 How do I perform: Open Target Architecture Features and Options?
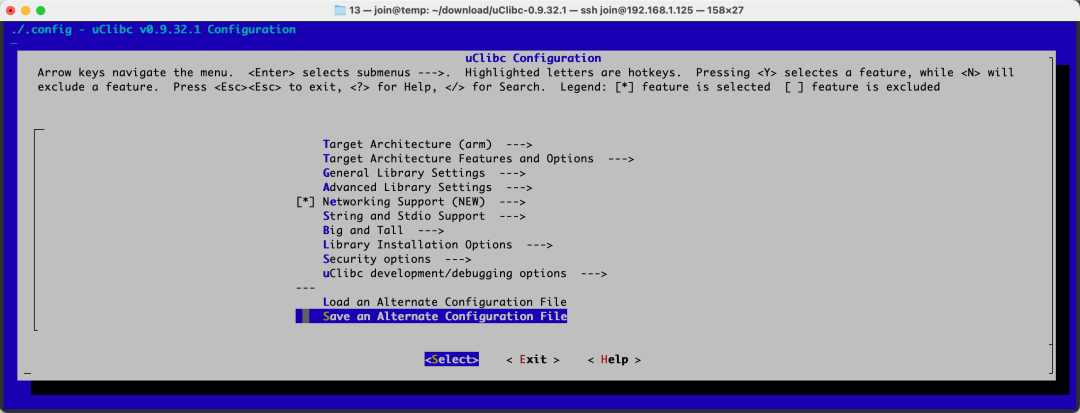tap(478, 159)
